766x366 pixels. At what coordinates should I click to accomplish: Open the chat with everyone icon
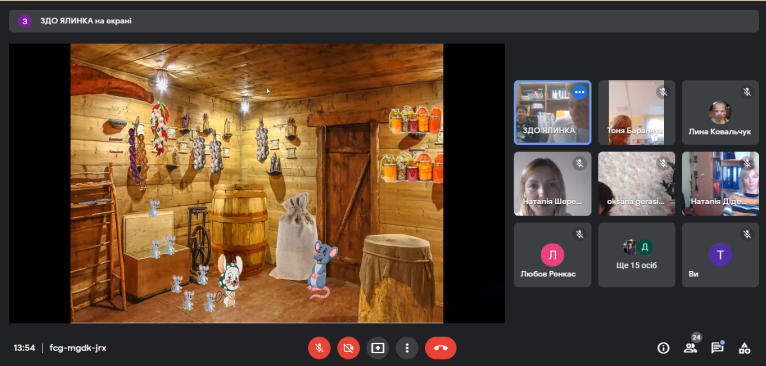(717, 348)
